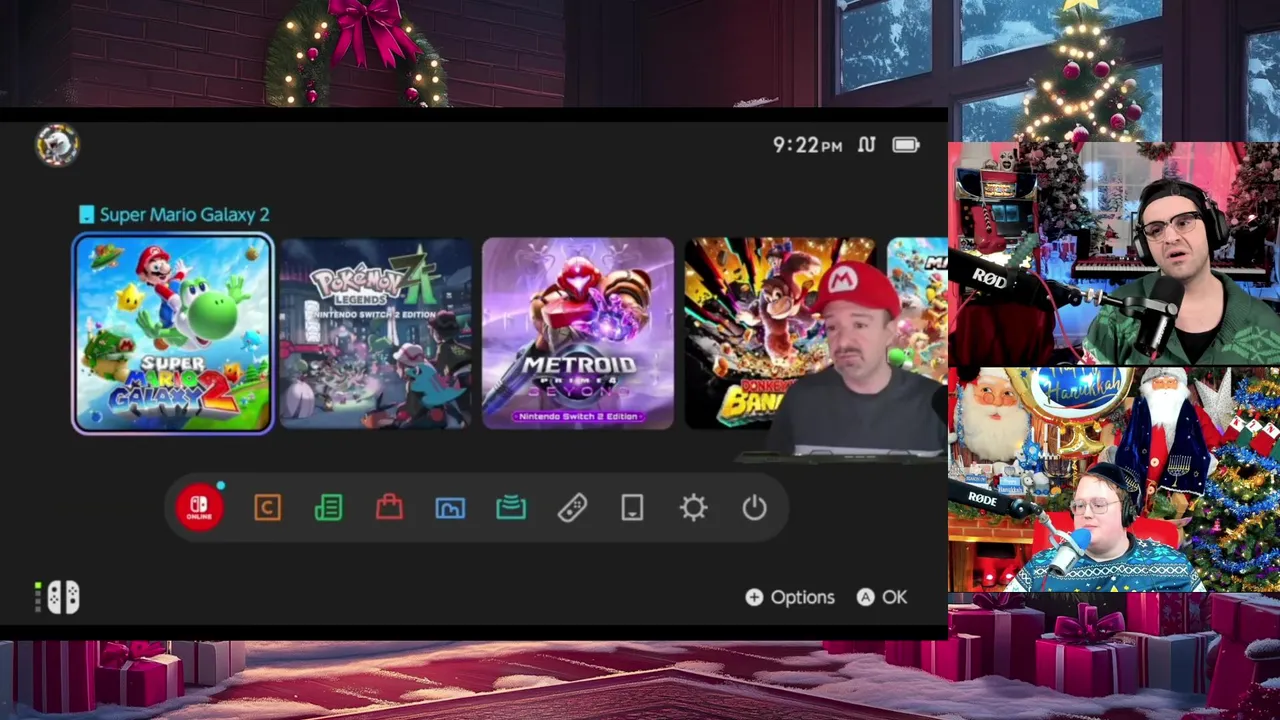Open Nintendo Switch Online red icon

[200, 508]
